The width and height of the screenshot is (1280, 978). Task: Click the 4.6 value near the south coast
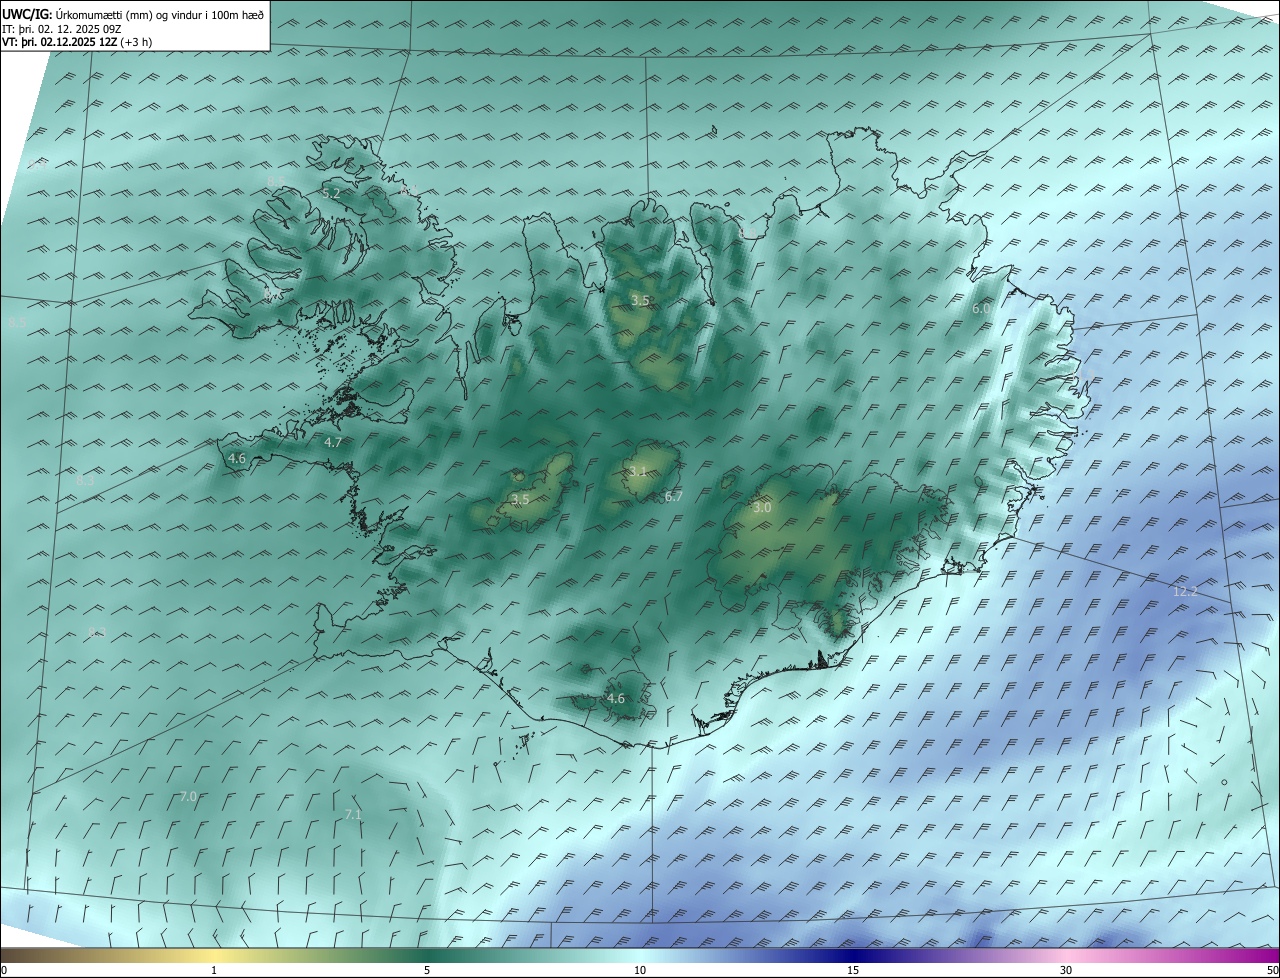coord(616,698)
